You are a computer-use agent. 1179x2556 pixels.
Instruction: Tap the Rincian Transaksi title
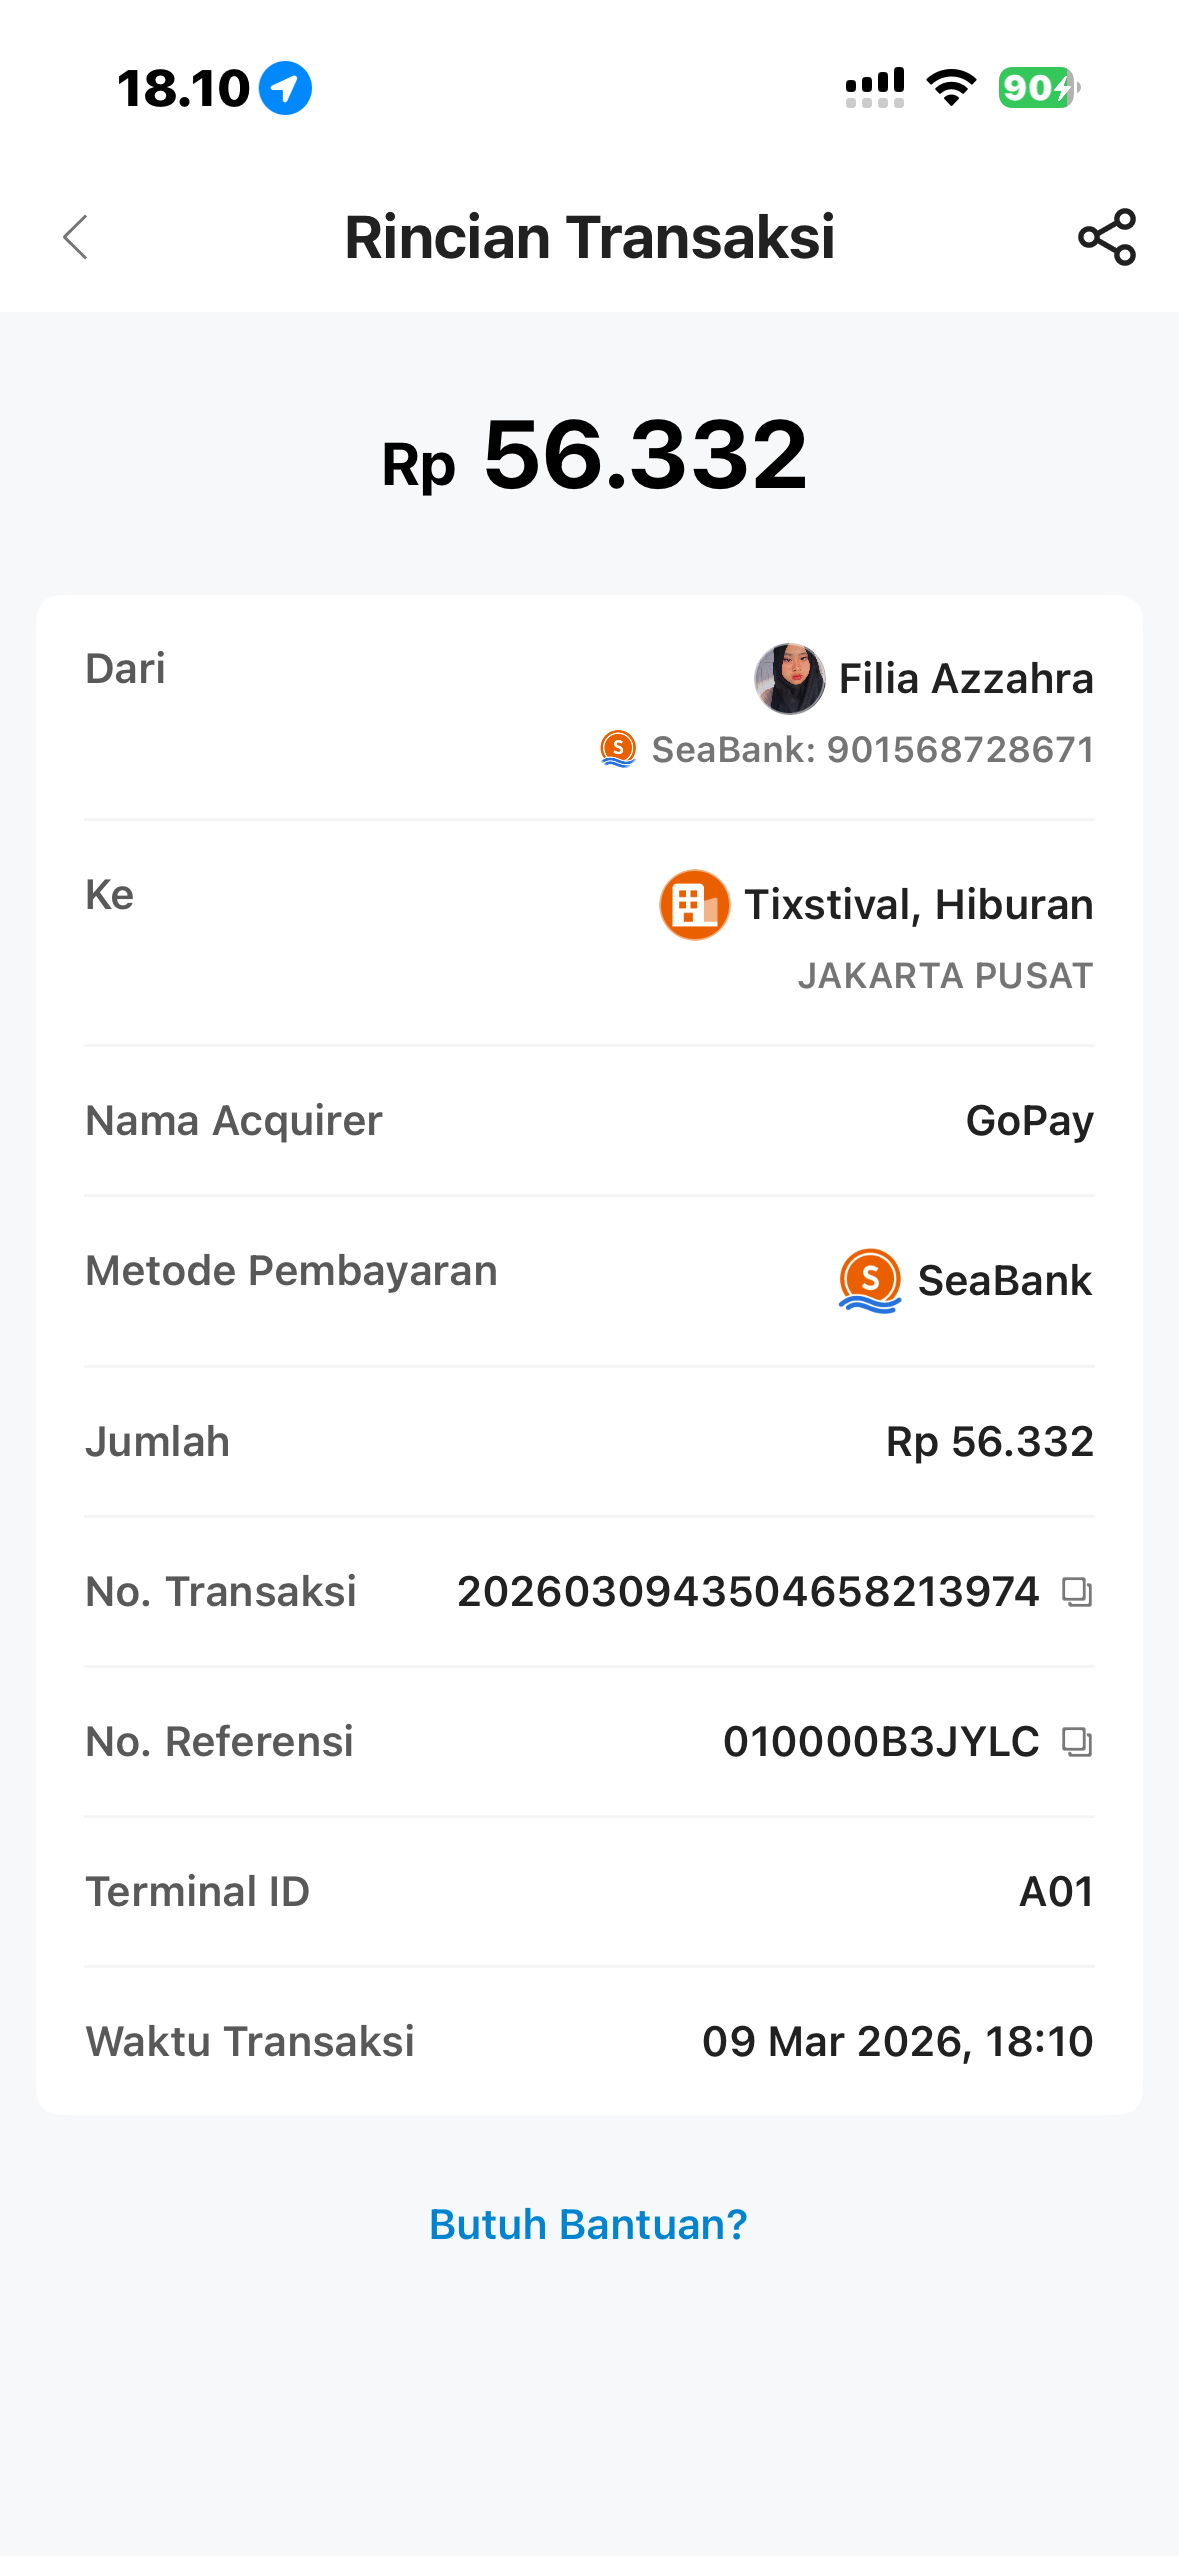tap(589, 238)
